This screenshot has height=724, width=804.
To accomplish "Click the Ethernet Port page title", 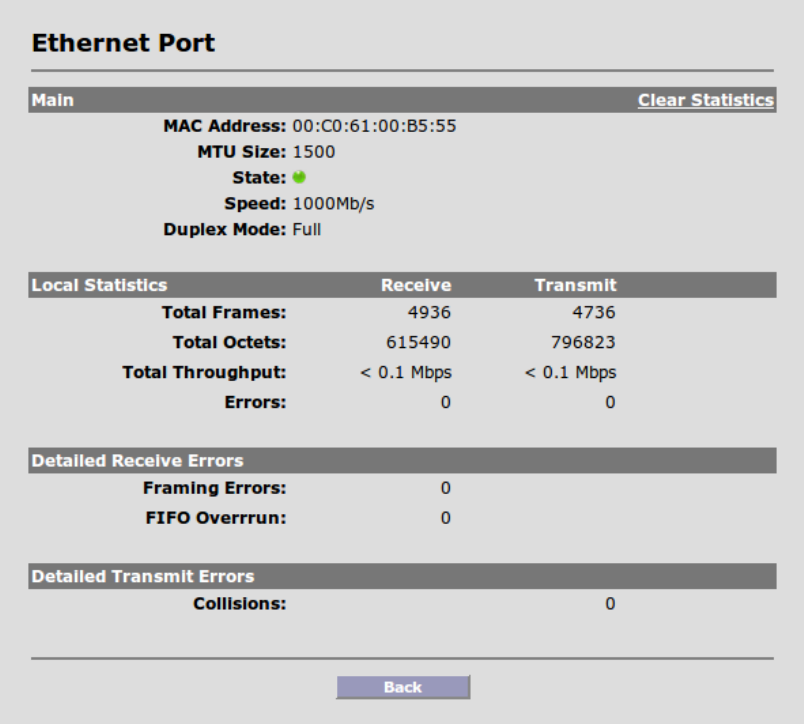I will (x=124, y=43).
